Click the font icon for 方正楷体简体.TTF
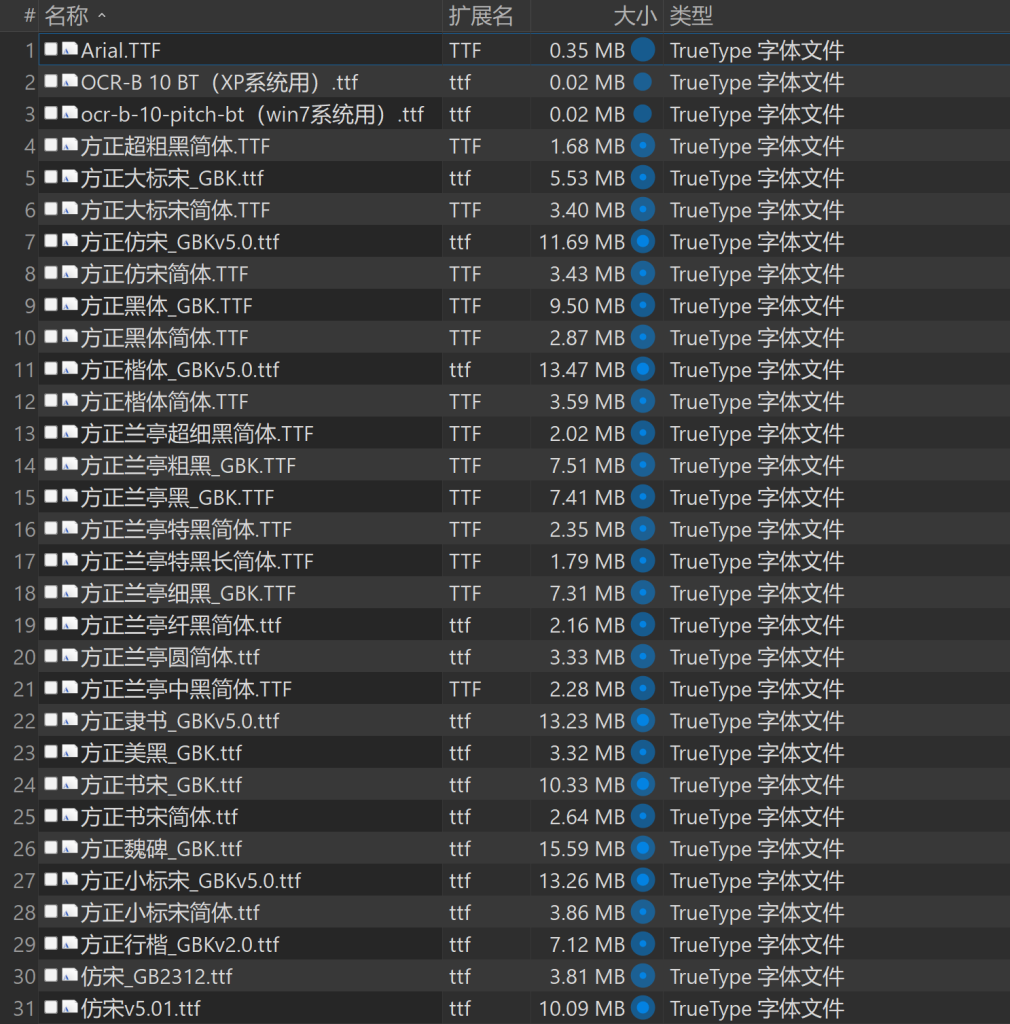The image size is (1010, 1024). tap(70, 400)
